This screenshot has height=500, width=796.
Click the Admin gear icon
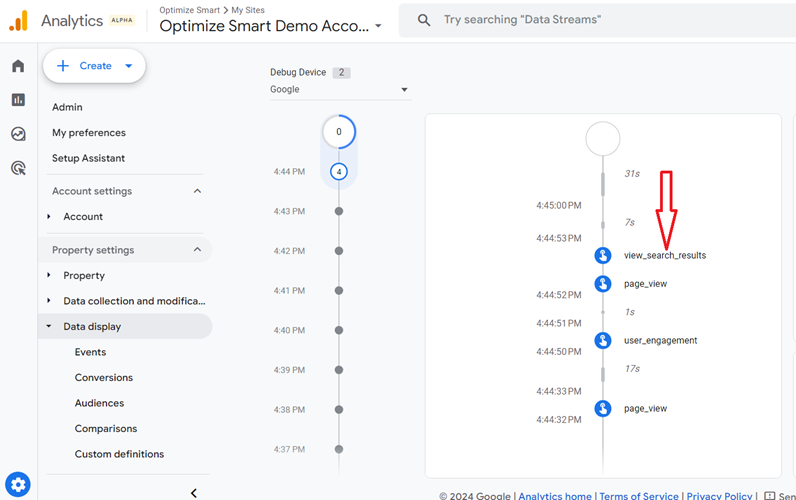tap(18, 485)
